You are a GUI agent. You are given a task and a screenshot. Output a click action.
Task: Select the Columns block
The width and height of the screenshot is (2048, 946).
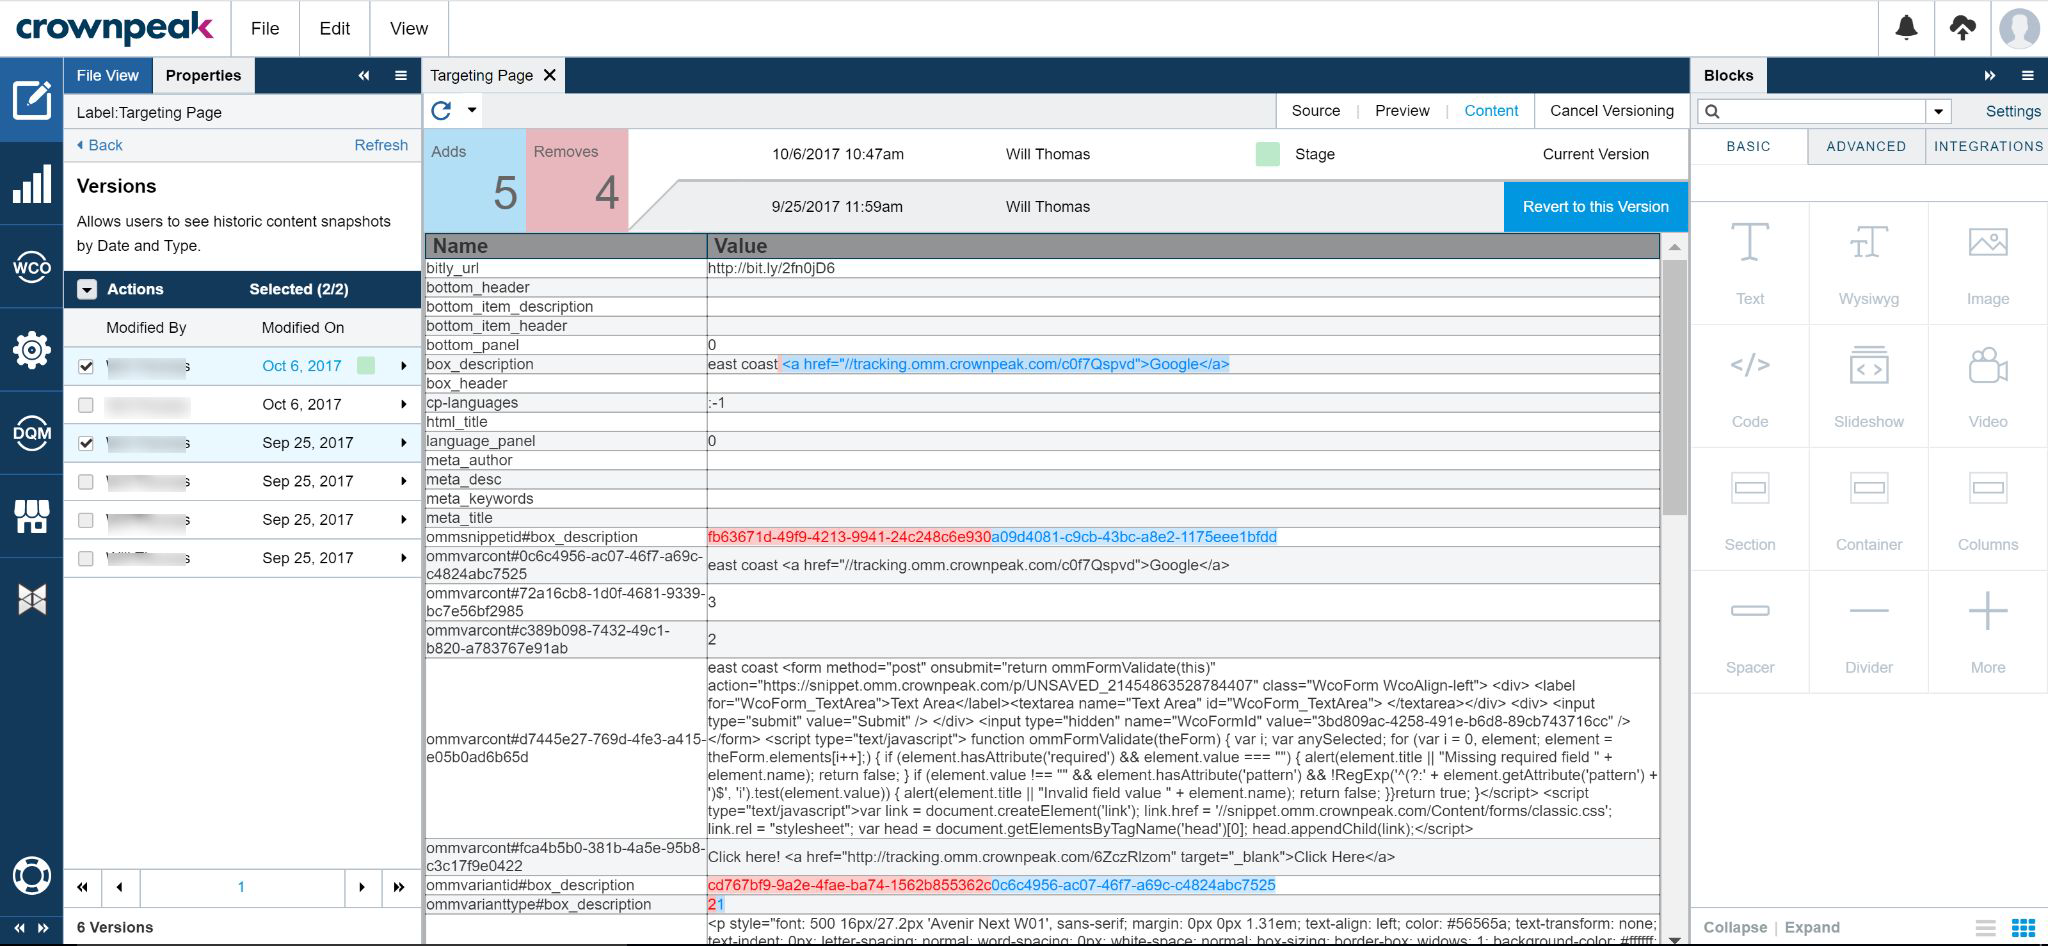pyautogui.click(x=1988, y=509)
